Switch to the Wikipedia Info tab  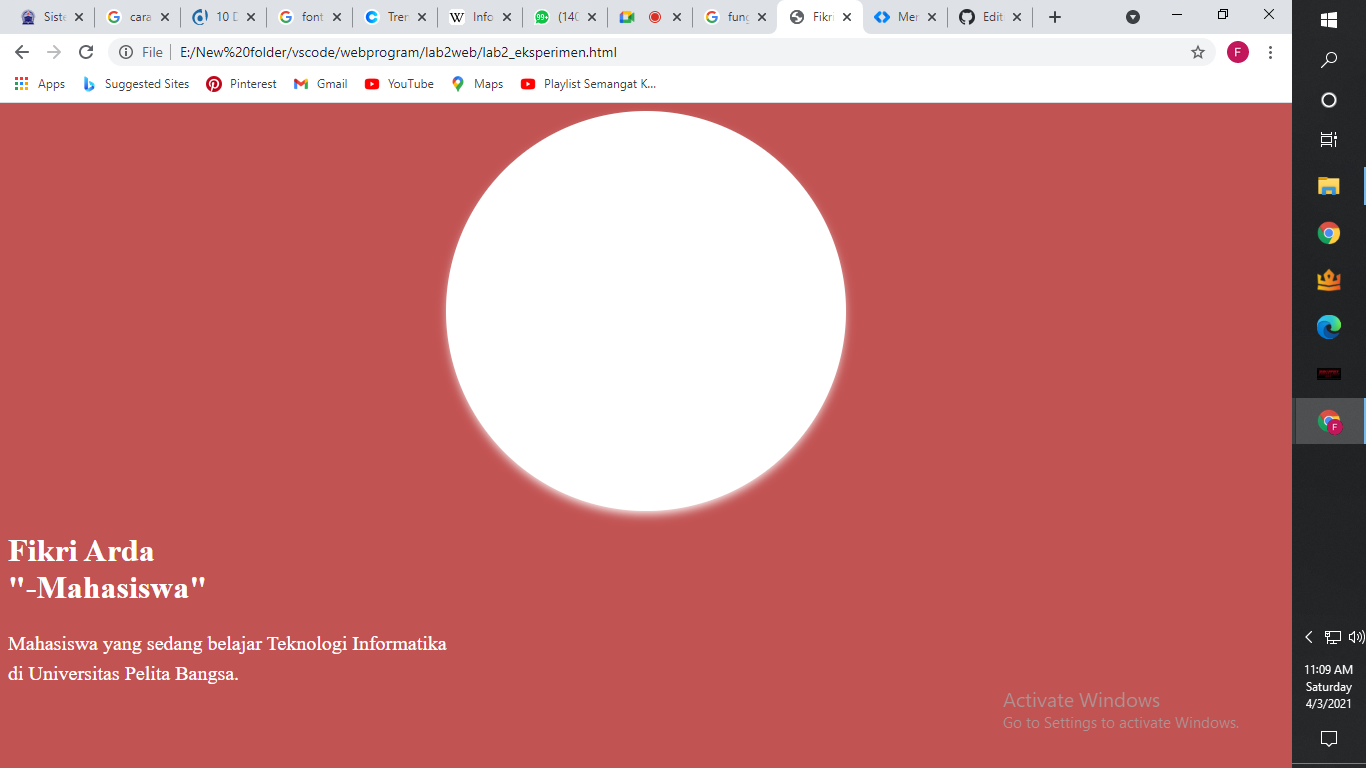(482, 17)
